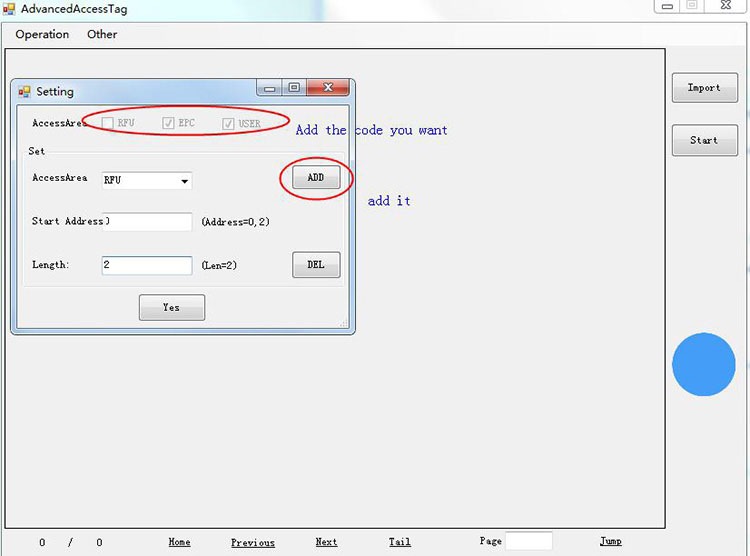This screenshot has width=750, height=556.
Task: Click the Setting dialog window icon
Action: [x=24, y=91]
